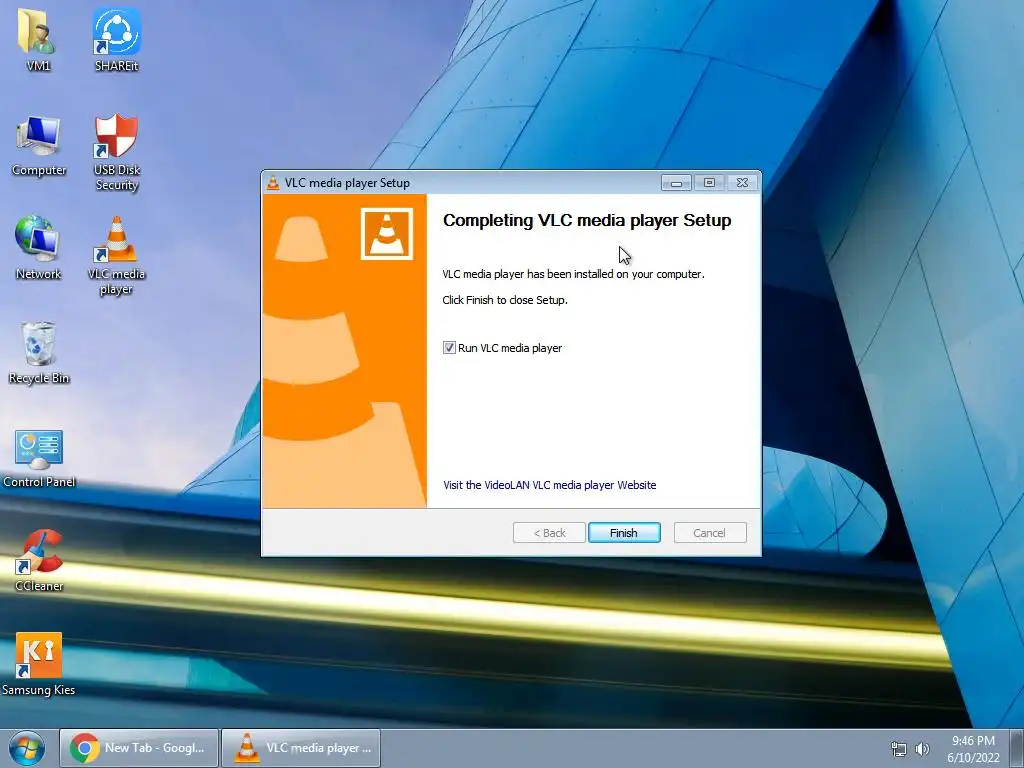Click the VLC media player Setup taskbar button
1024x768 pixels.
click(301, 748)
